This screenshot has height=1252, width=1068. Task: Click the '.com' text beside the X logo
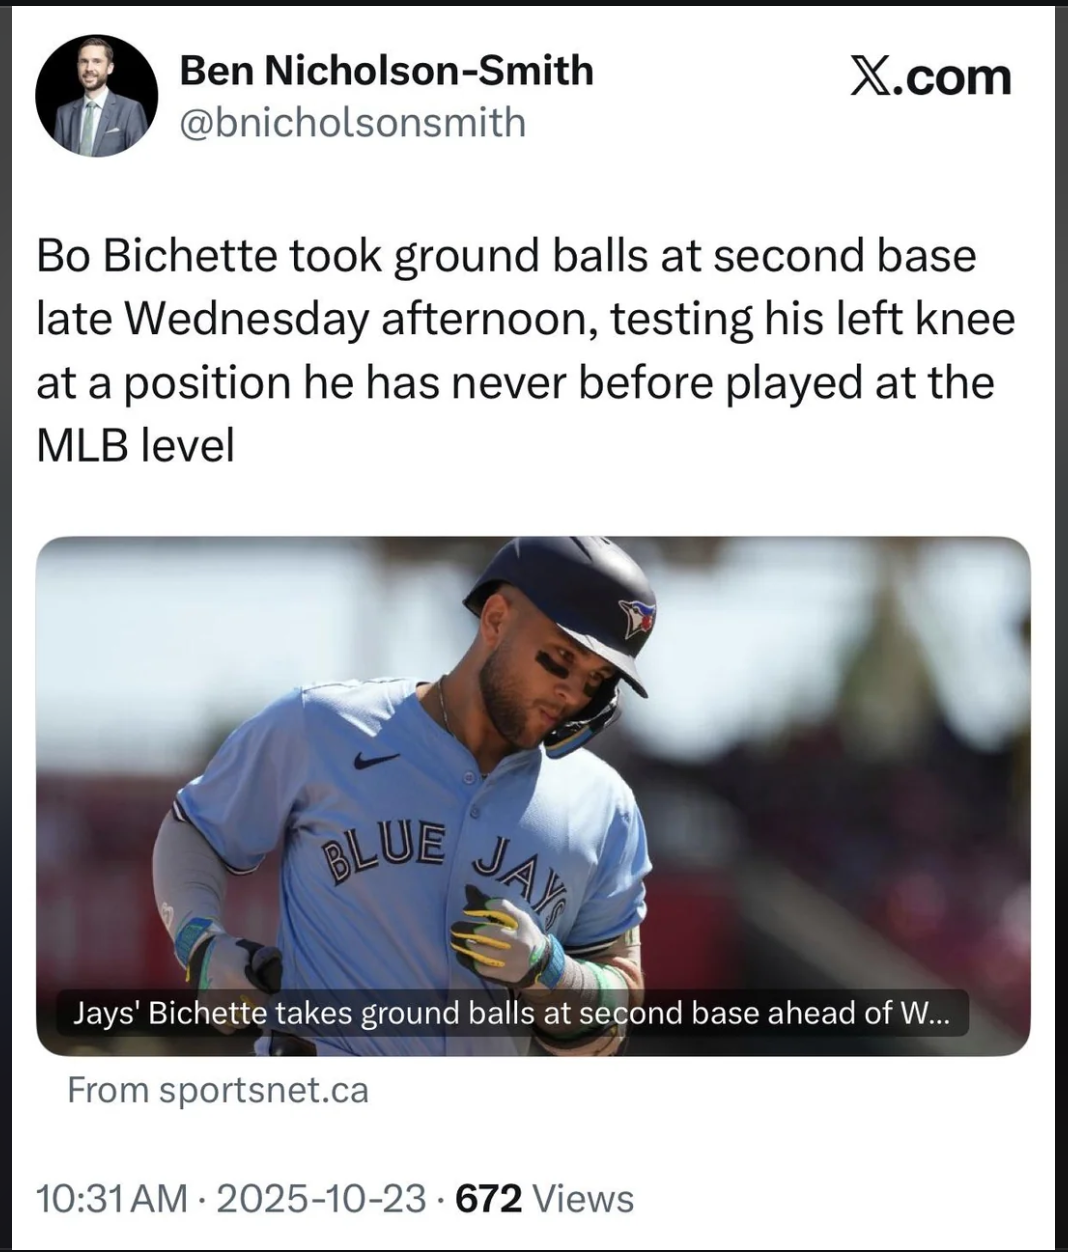[x=957, y=78]
